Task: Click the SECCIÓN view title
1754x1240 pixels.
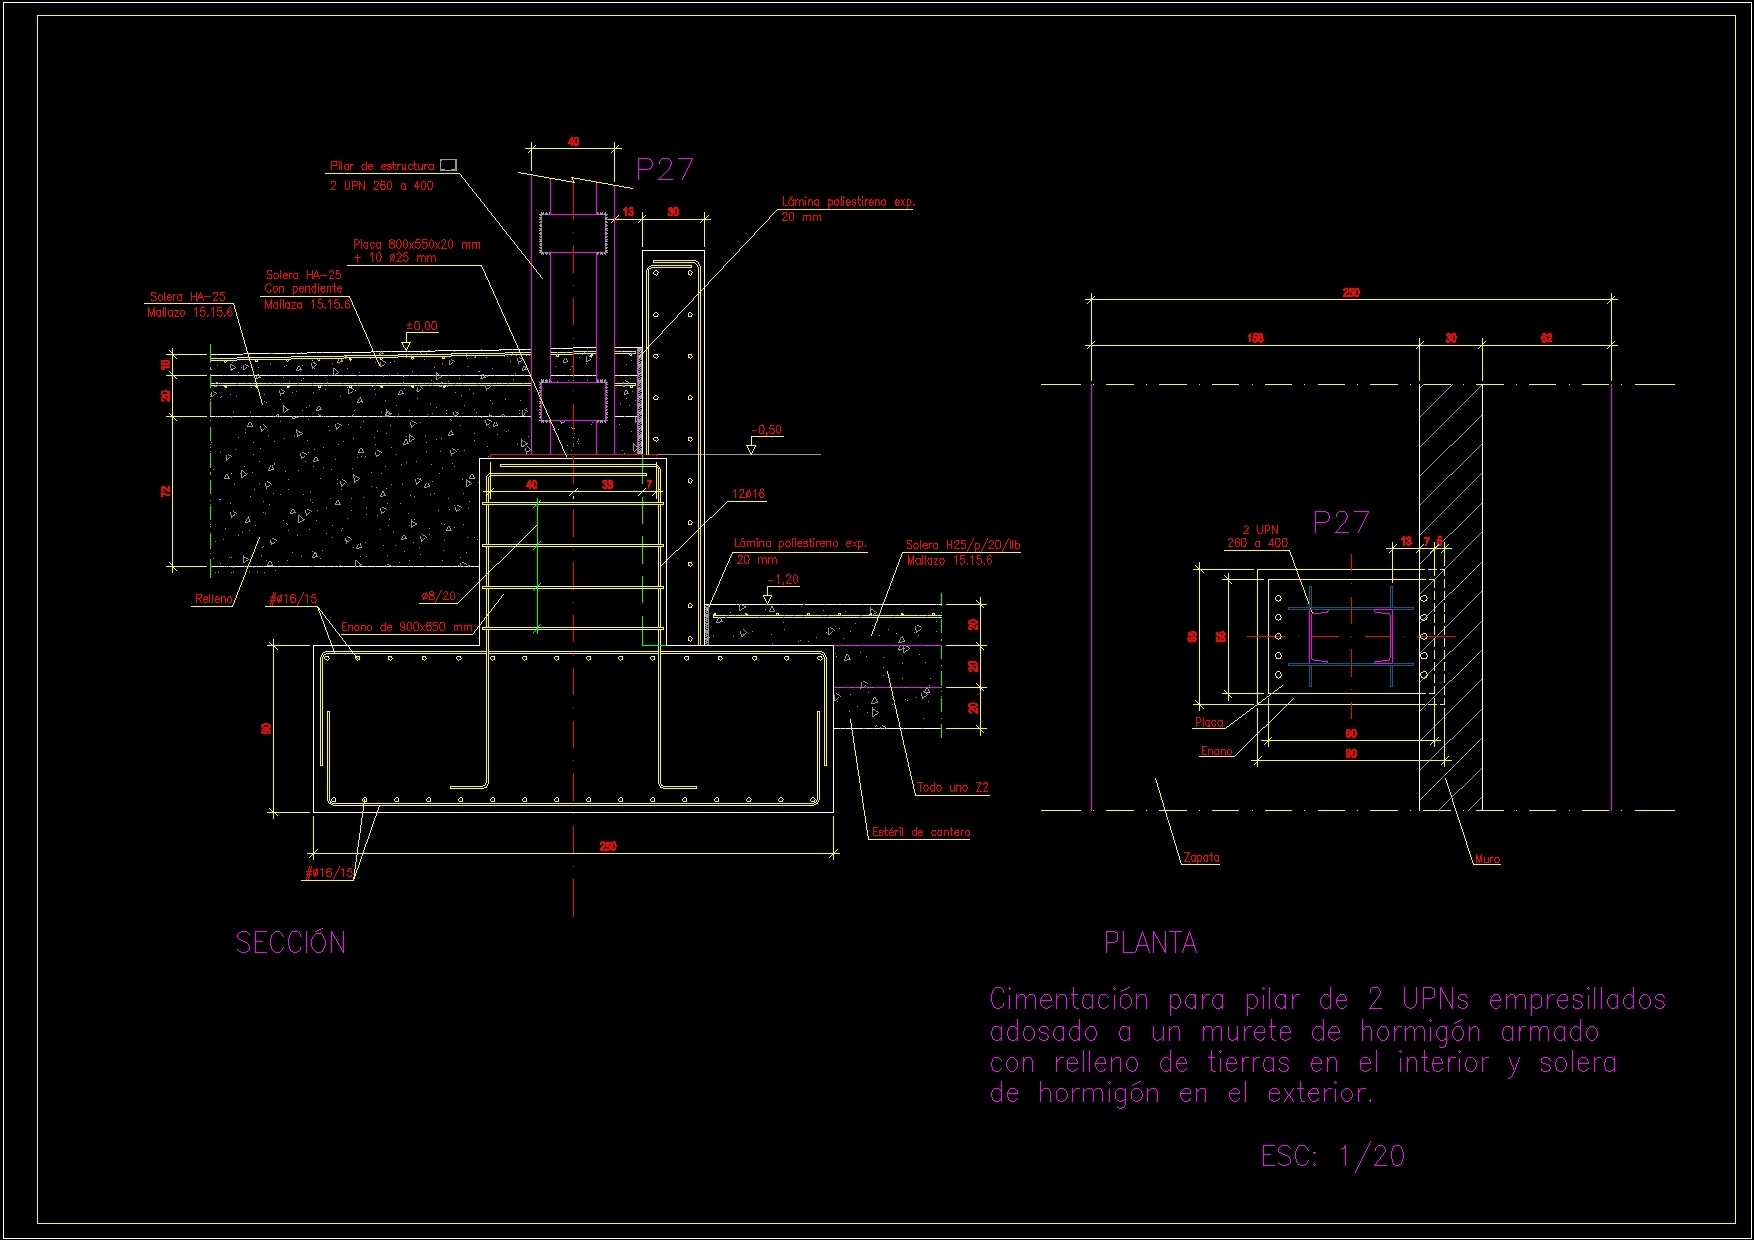Action: (x=290, y=942)
